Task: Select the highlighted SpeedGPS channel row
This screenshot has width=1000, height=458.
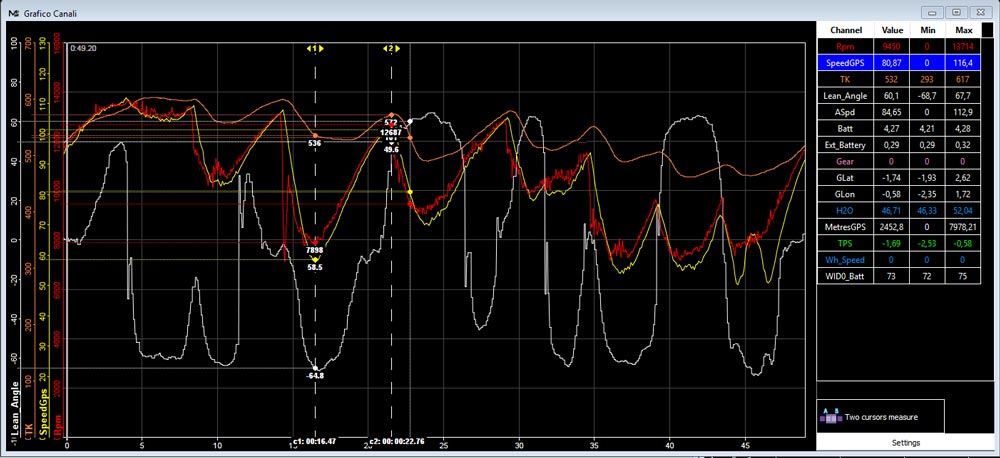Action: pos(899,63)
